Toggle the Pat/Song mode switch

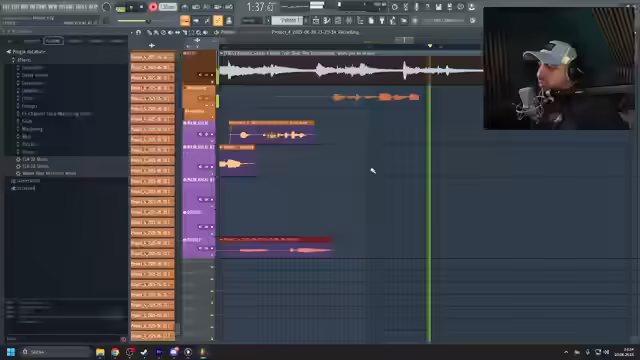(120, 8)
